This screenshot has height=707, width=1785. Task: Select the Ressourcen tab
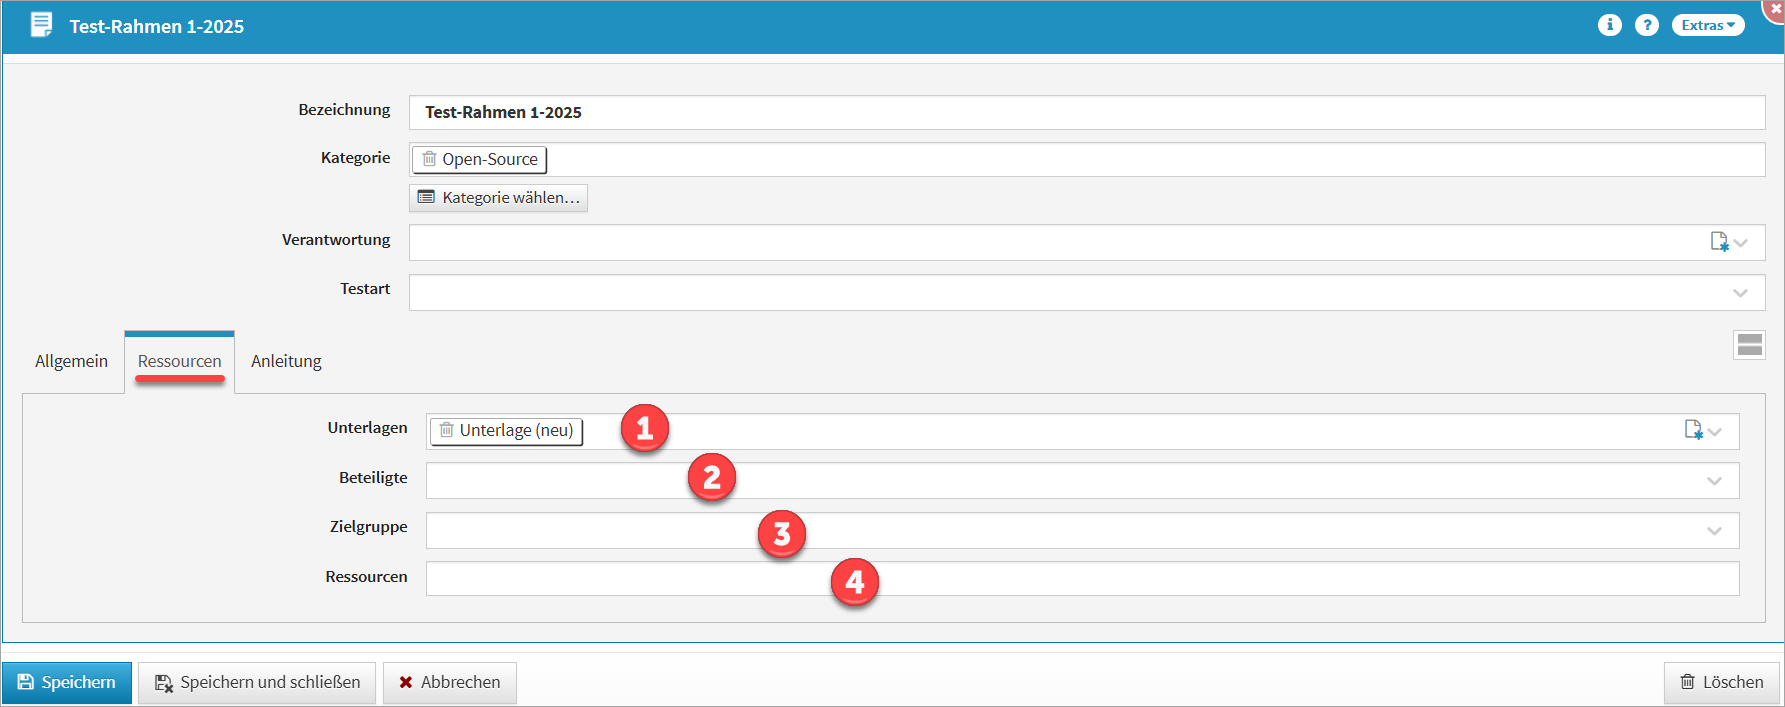[180, 361]
